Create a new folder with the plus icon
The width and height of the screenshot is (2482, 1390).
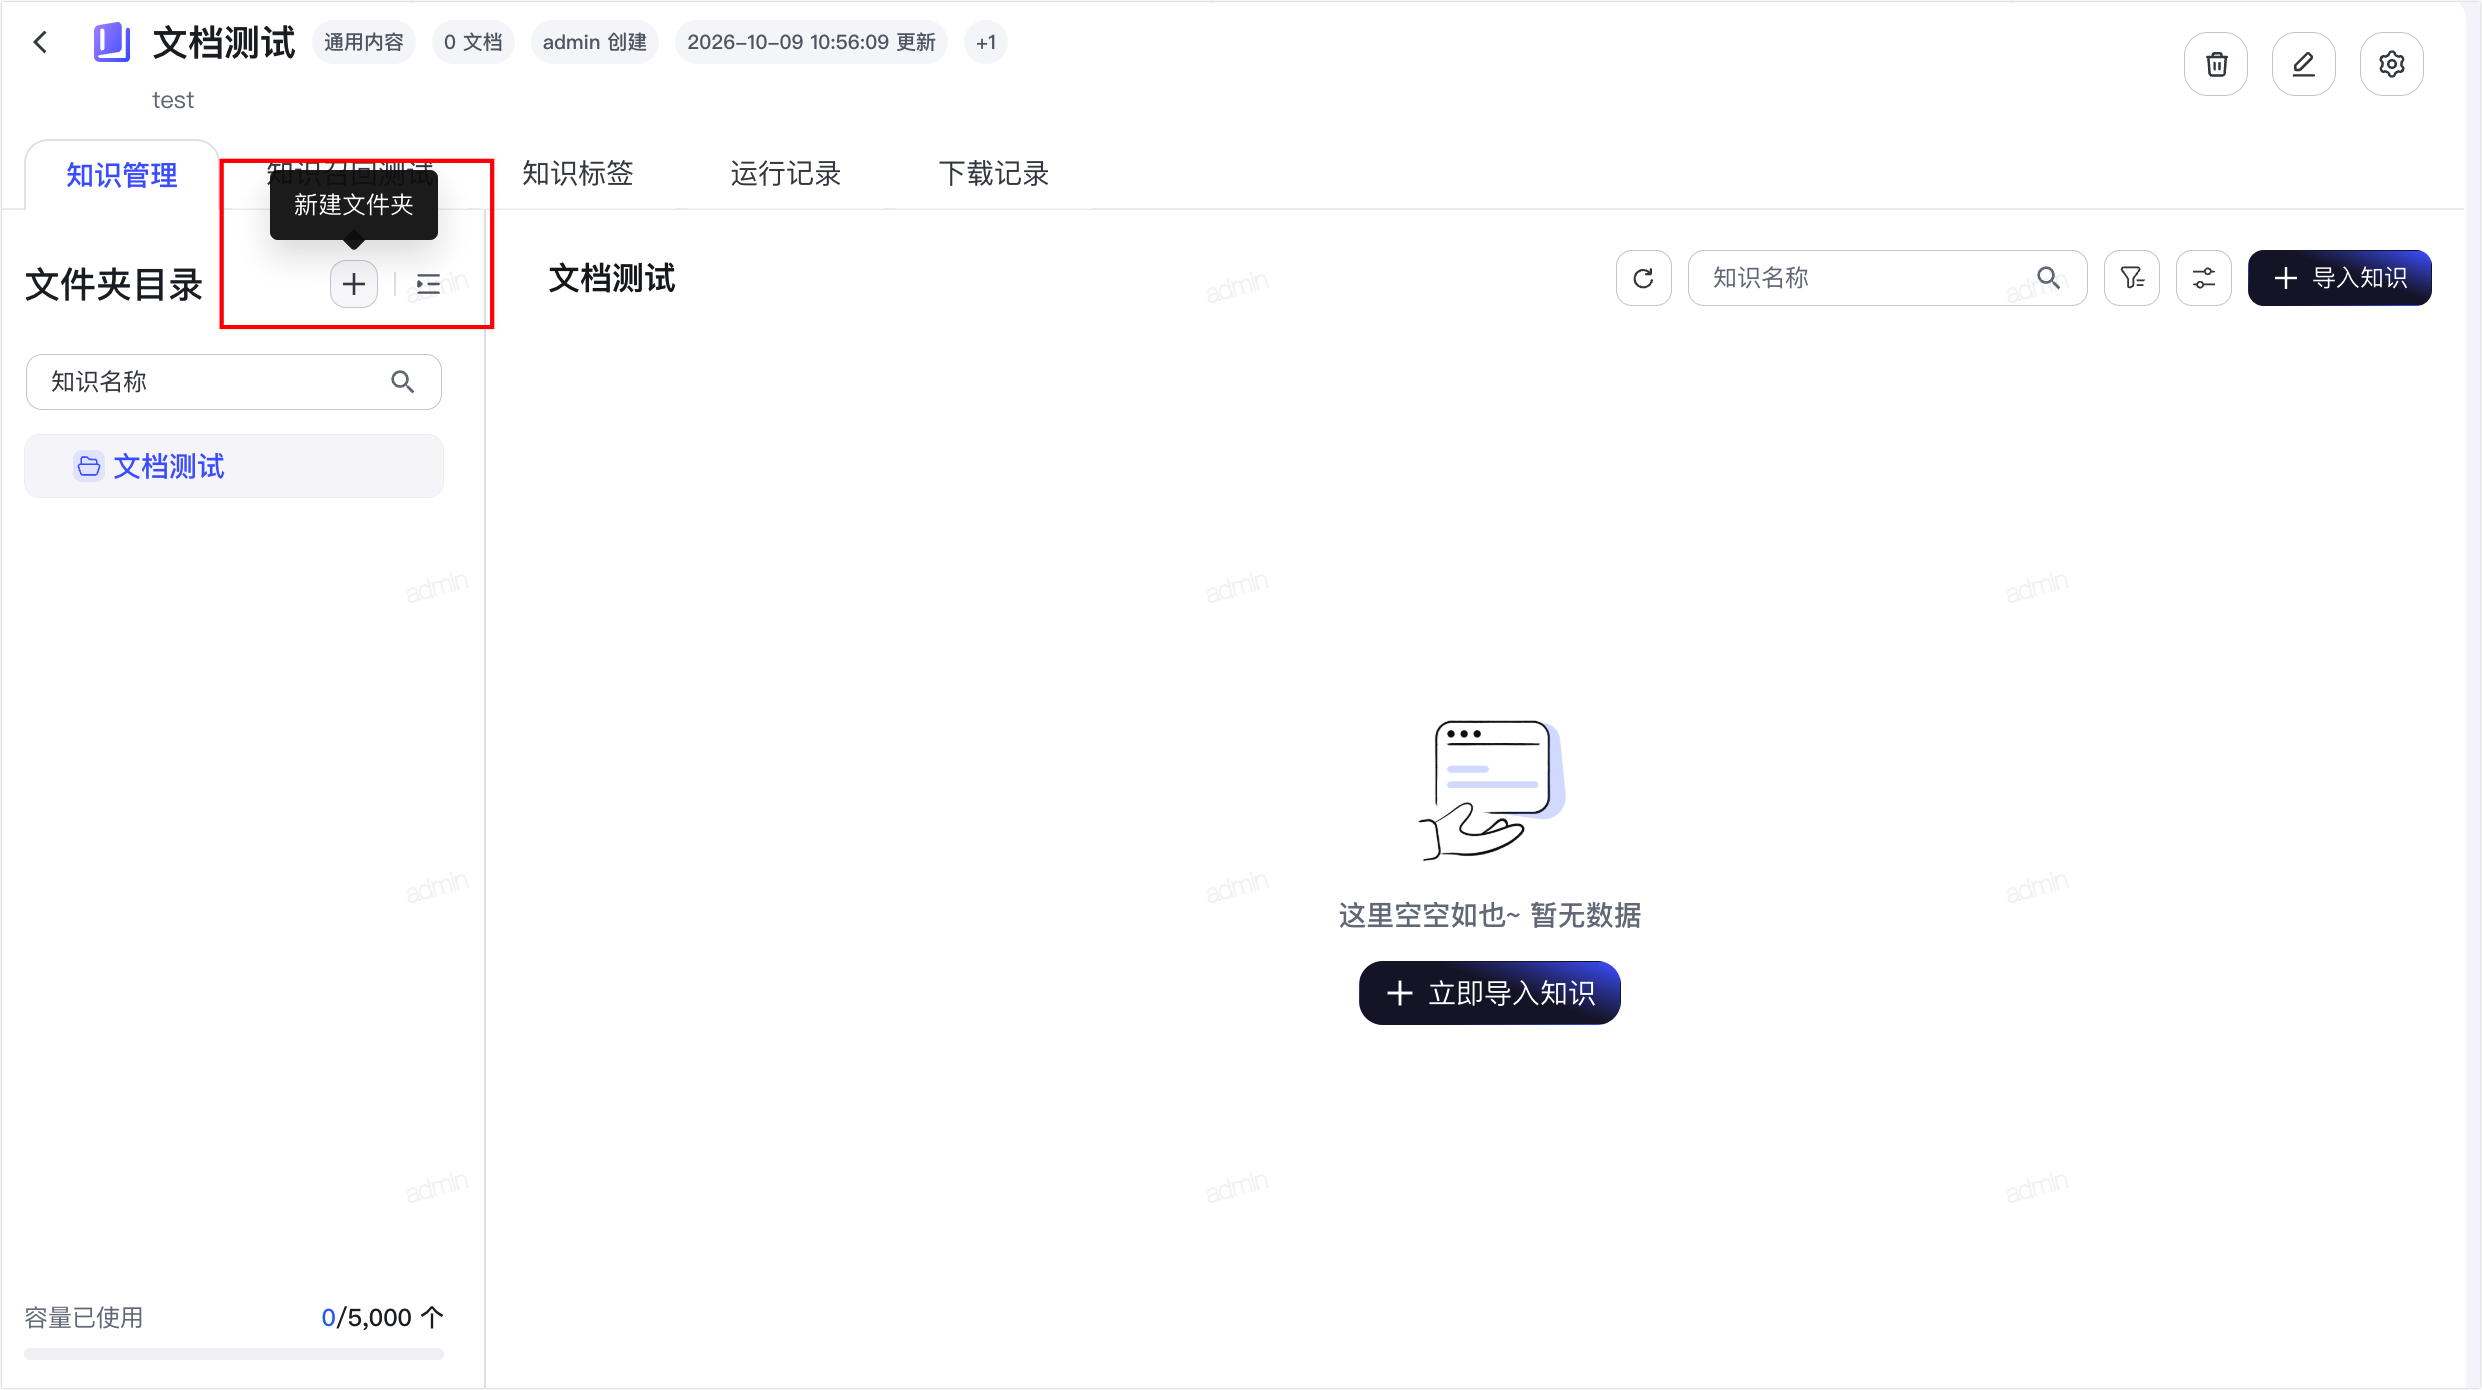pyautogui.click(x=354, y=284)
